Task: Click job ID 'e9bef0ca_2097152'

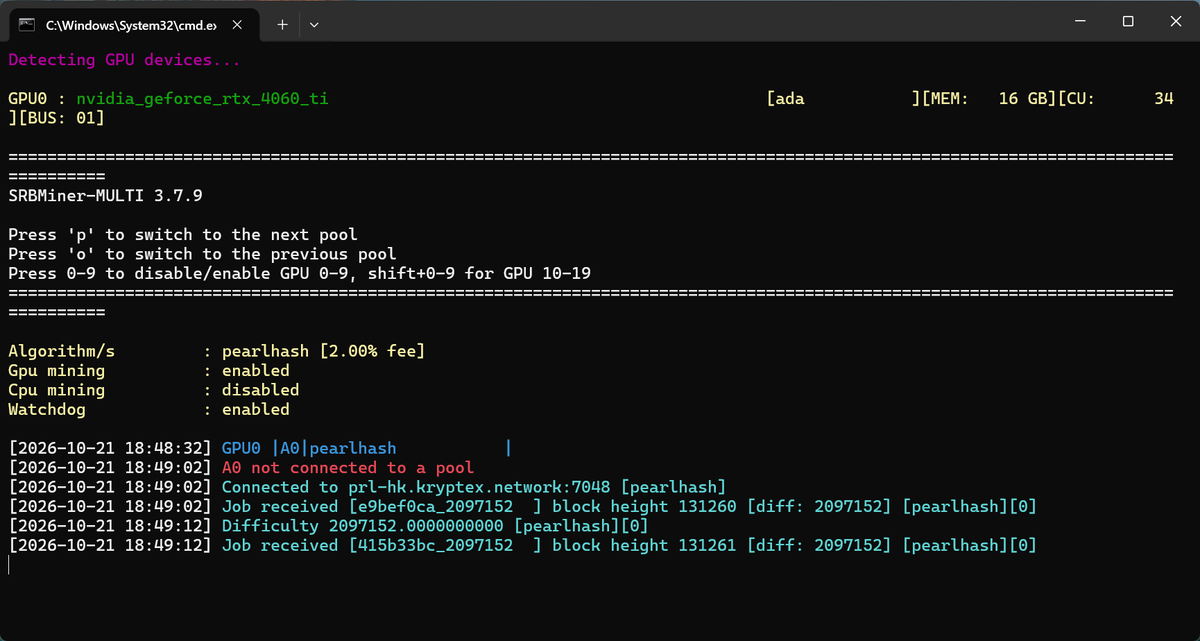Action: point(436,507)
